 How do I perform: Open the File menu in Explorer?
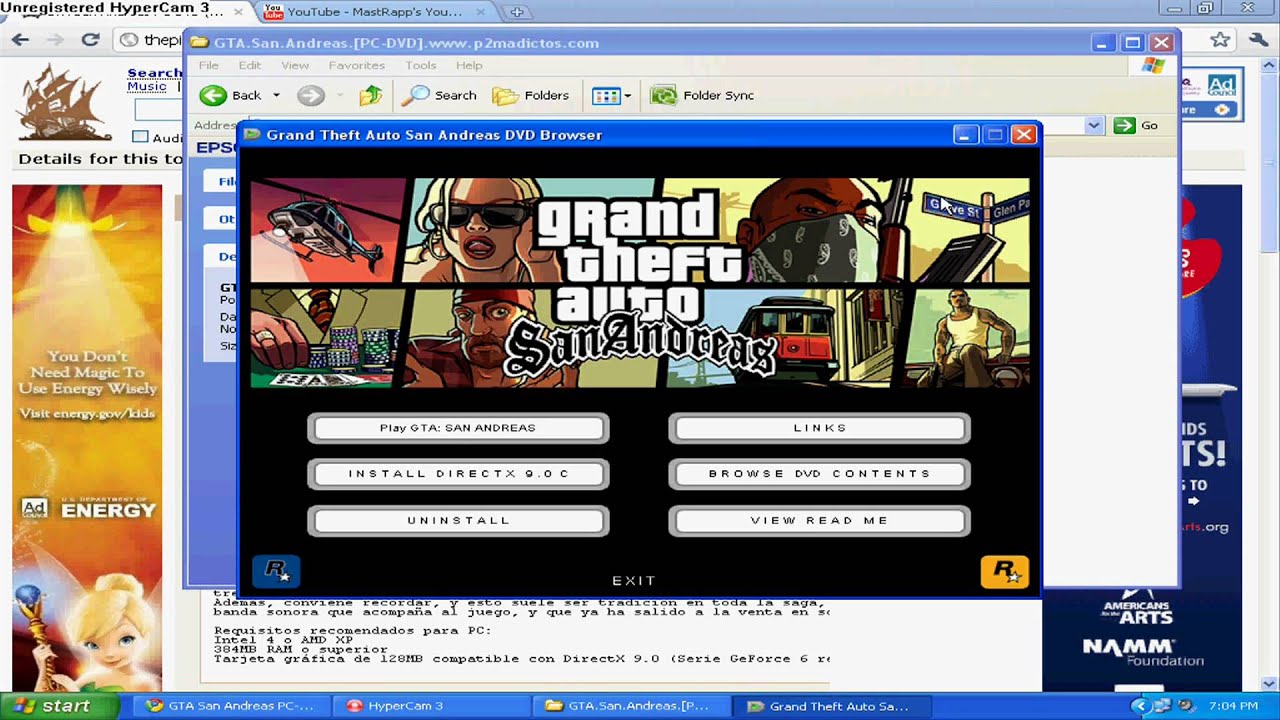click(x=208, y=65)
